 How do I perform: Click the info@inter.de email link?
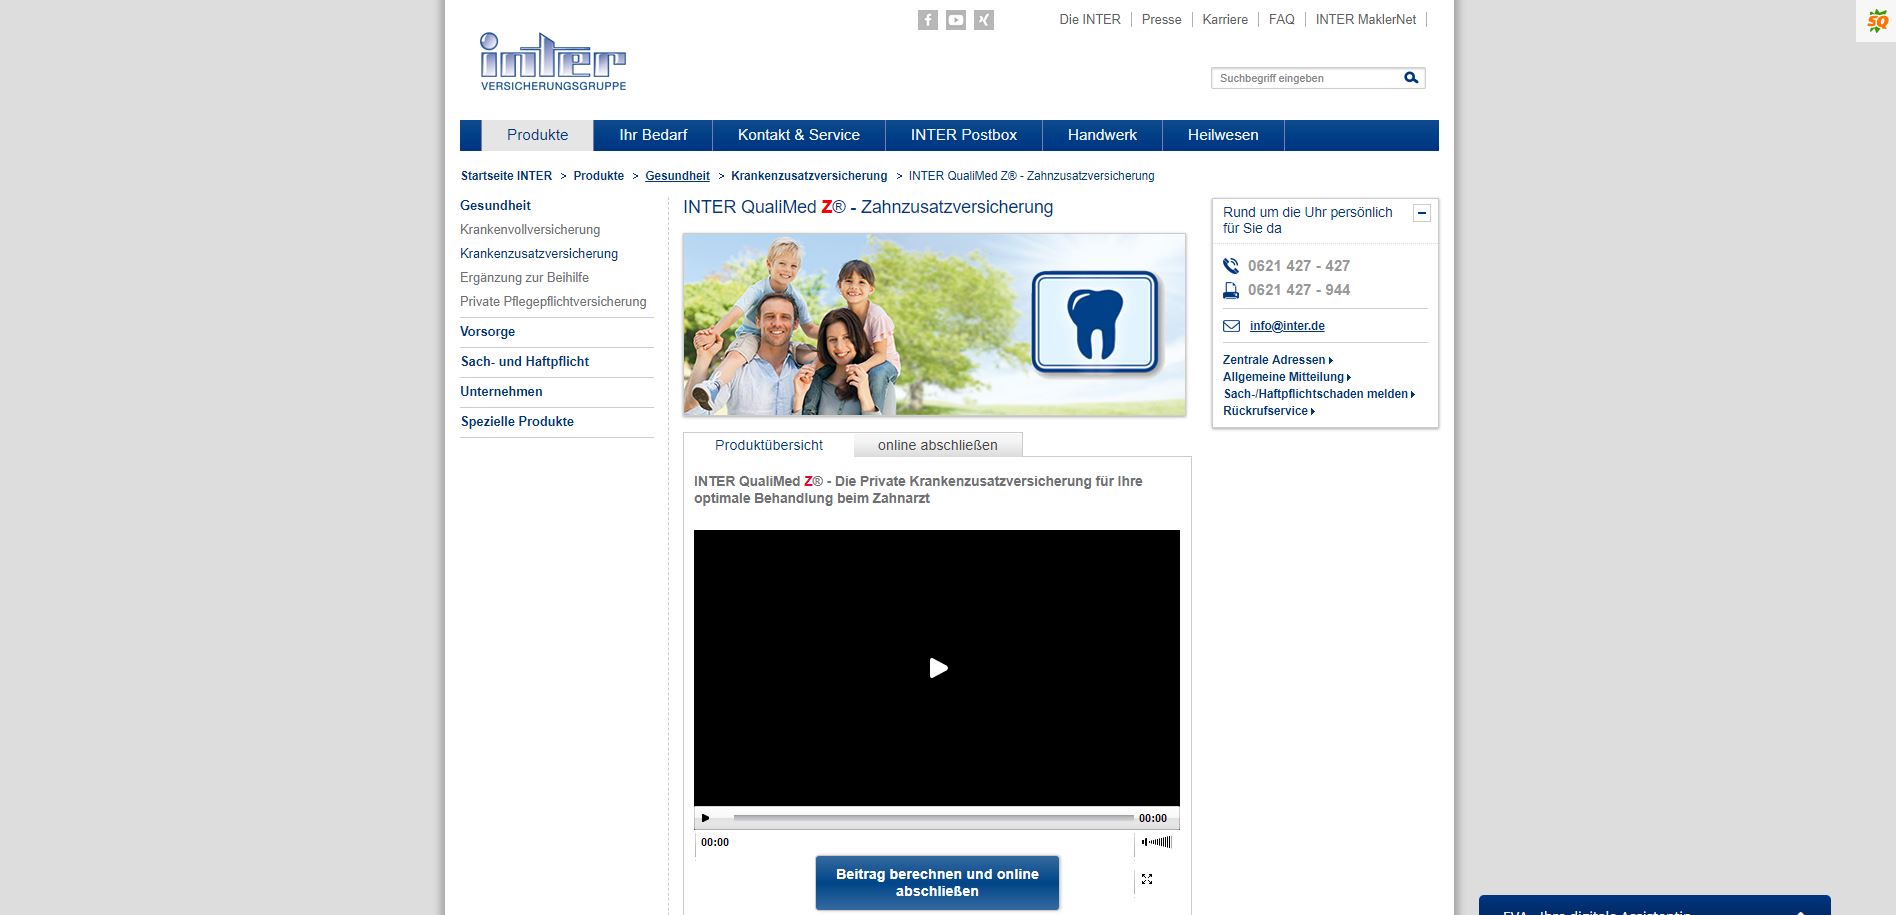[x=1287, y=326]
